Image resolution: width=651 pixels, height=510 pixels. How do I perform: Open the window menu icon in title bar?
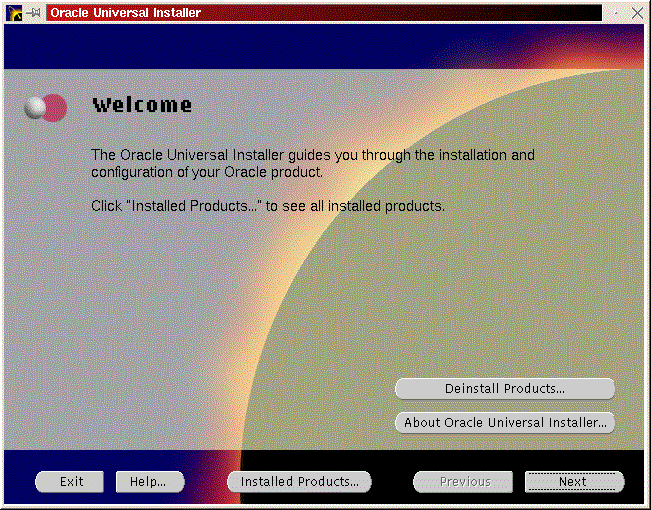point(13,13)
